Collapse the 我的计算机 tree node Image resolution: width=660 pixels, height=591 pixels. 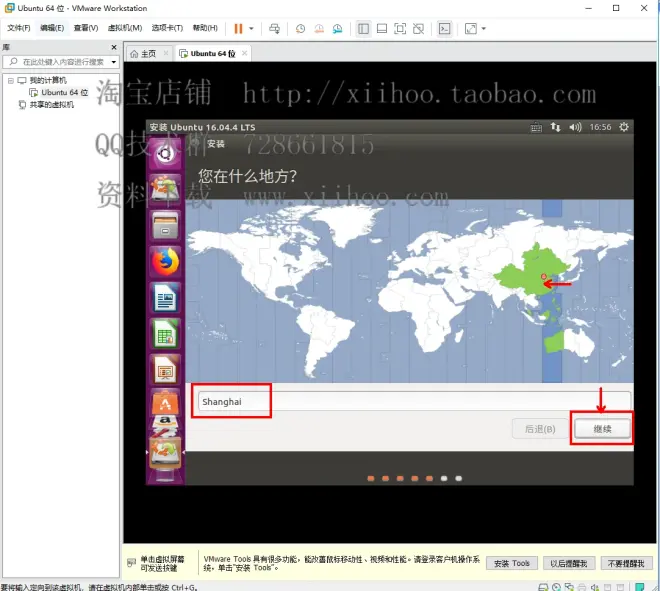coord(11,80)
